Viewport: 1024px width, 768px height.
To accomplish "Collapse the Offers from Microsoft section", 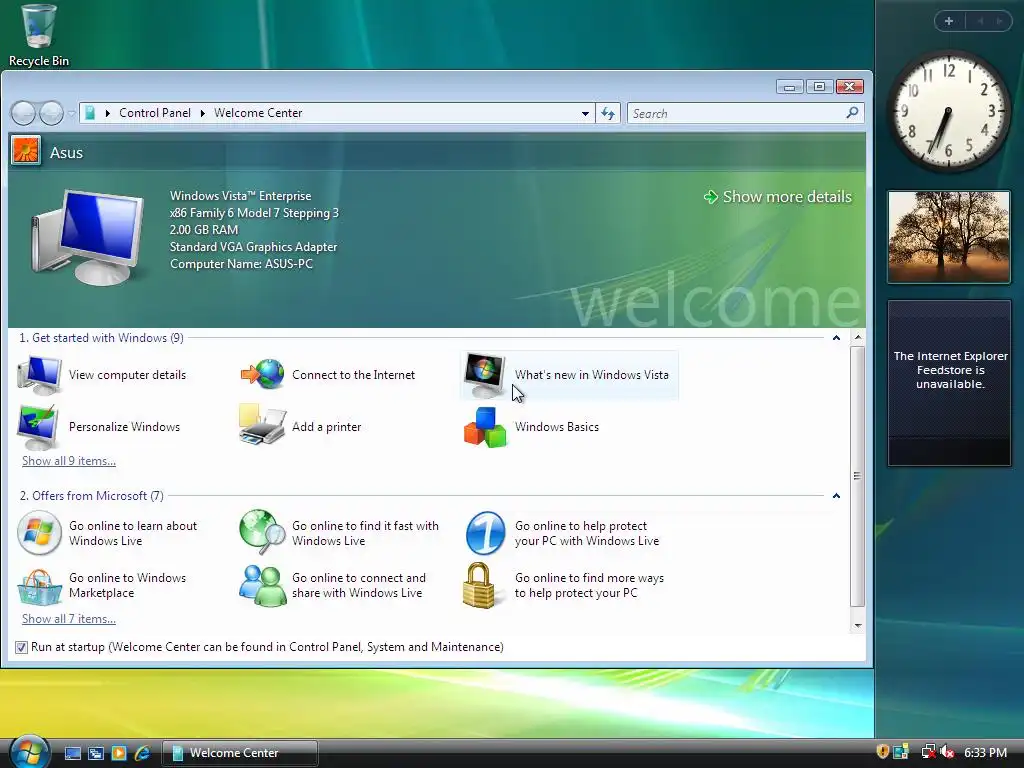I will coord(836,496).
